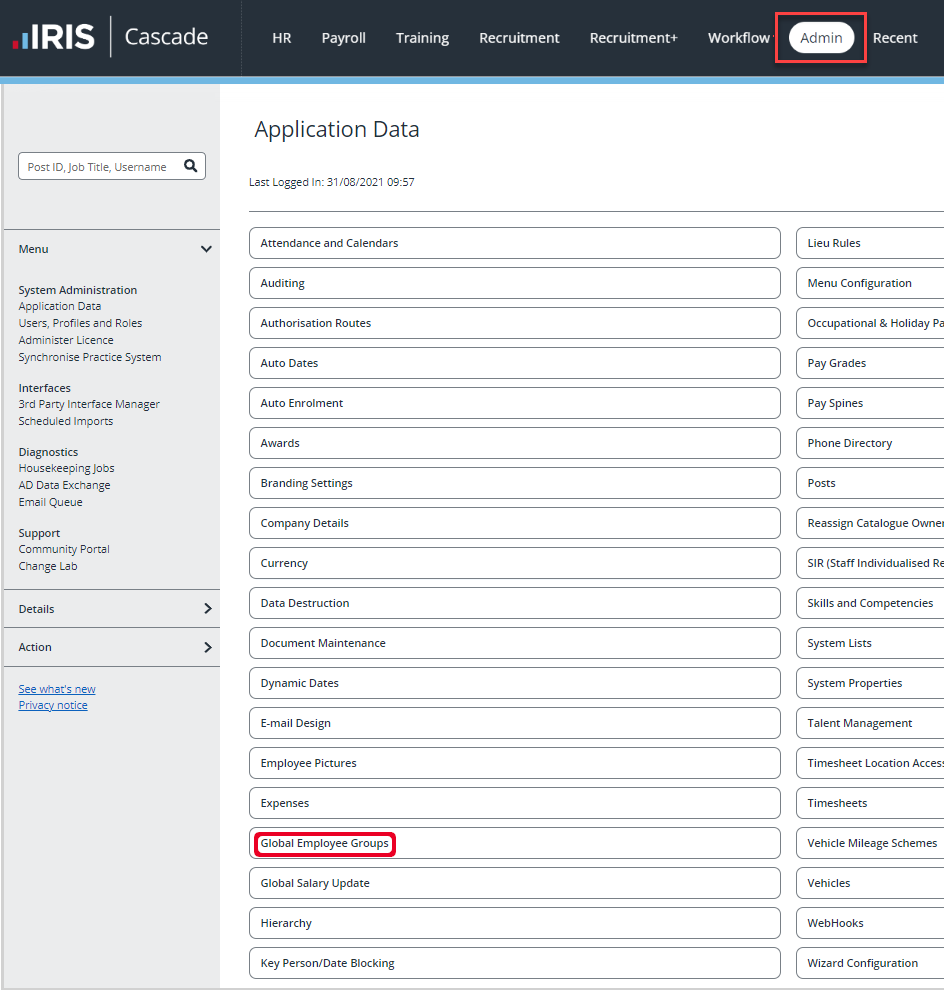Open Employee Pictures

(515, 763)
